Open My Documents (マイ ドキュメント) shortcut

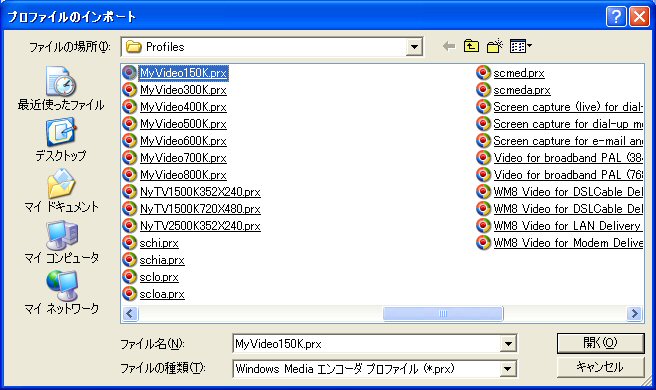click(61, 191)
